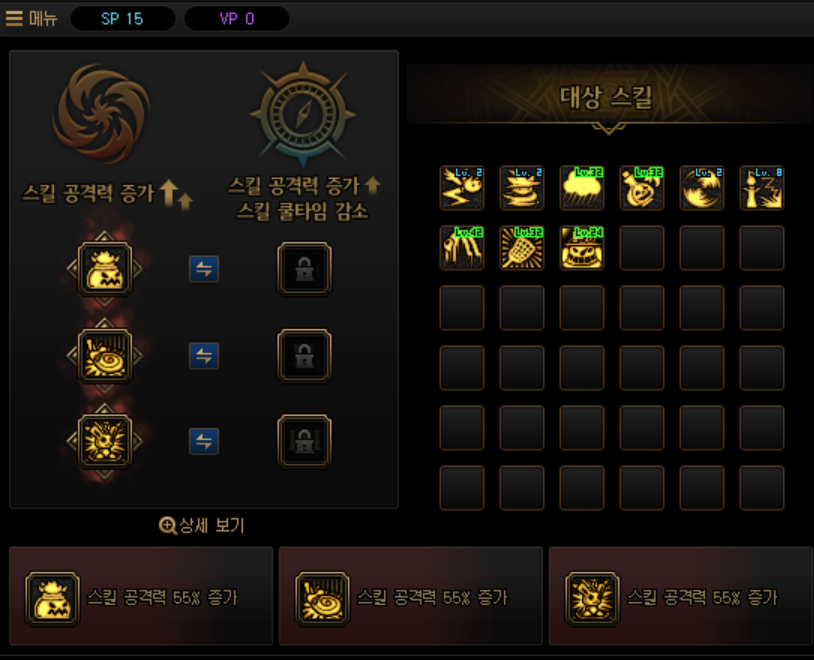Toggle the swap arrows beside the rabbit burst skill
This screenshot has width=814, height=660.
point(204,441)
